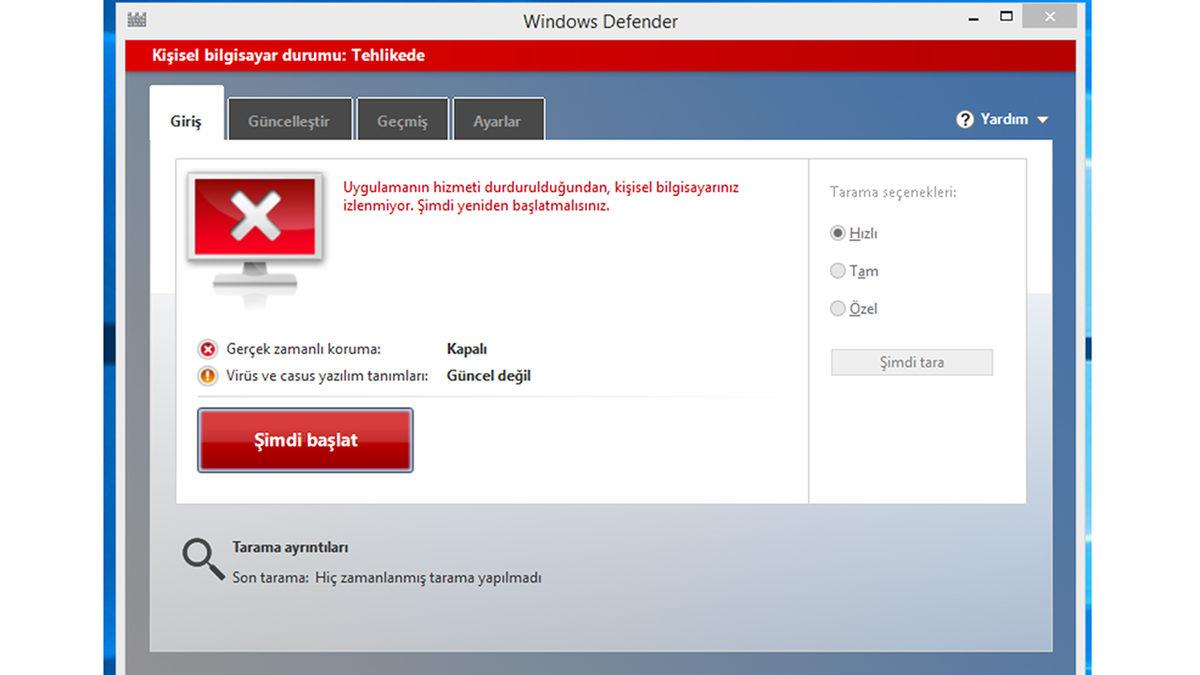Open the Yardım dropdown menu
Image resolution: width=1200 pixels, height=675 pixels.
click(x=1042, y=118)
